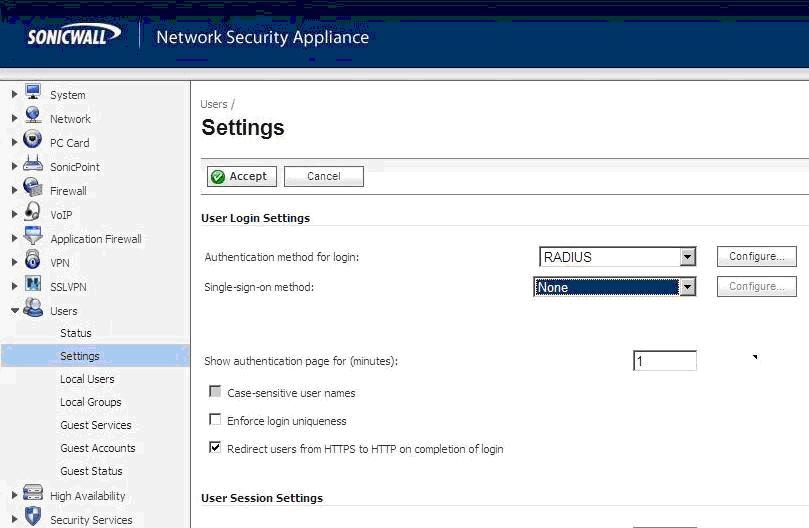The width and height of the screenshot is (809, 528).
Task: Open Local Users in sidebar menu
Action: click(87, 379)
